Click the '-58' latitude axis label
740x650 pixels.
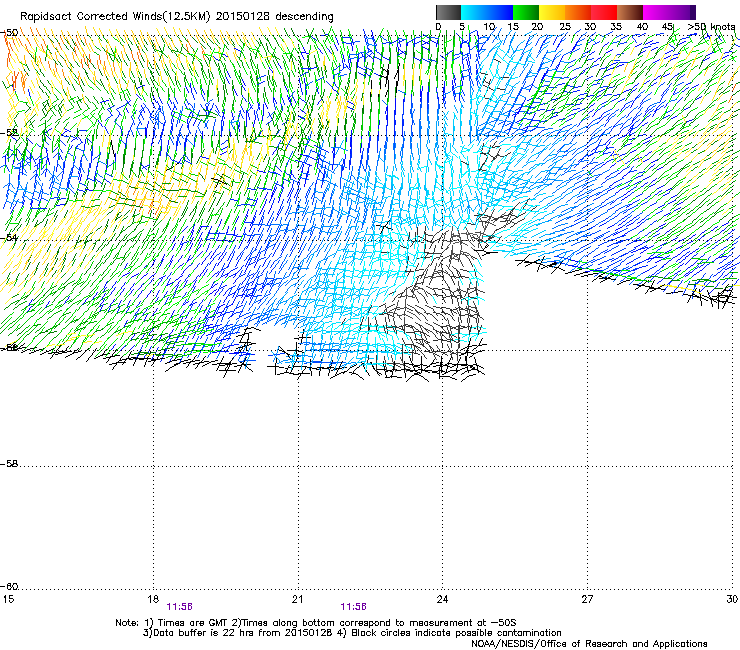click(10, 464)
